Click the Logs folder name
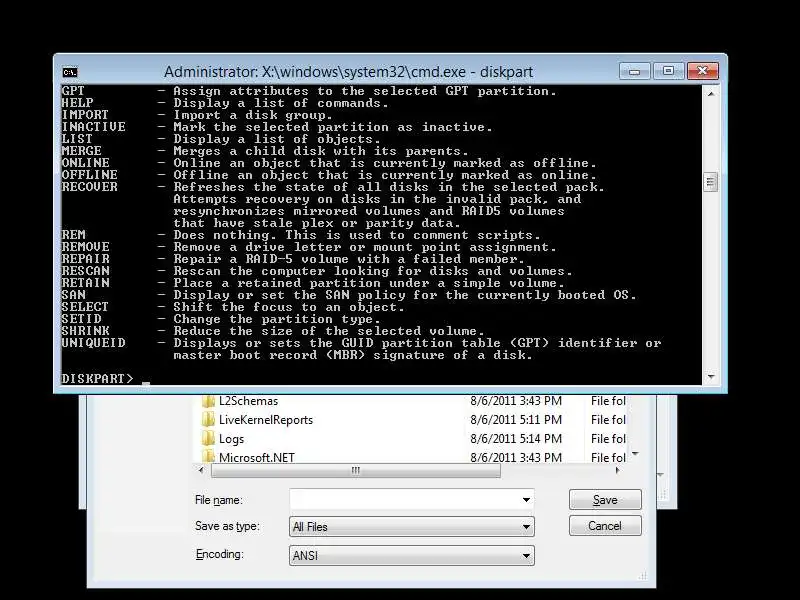Screen dimensions: 800x600 tap(232, 439)
